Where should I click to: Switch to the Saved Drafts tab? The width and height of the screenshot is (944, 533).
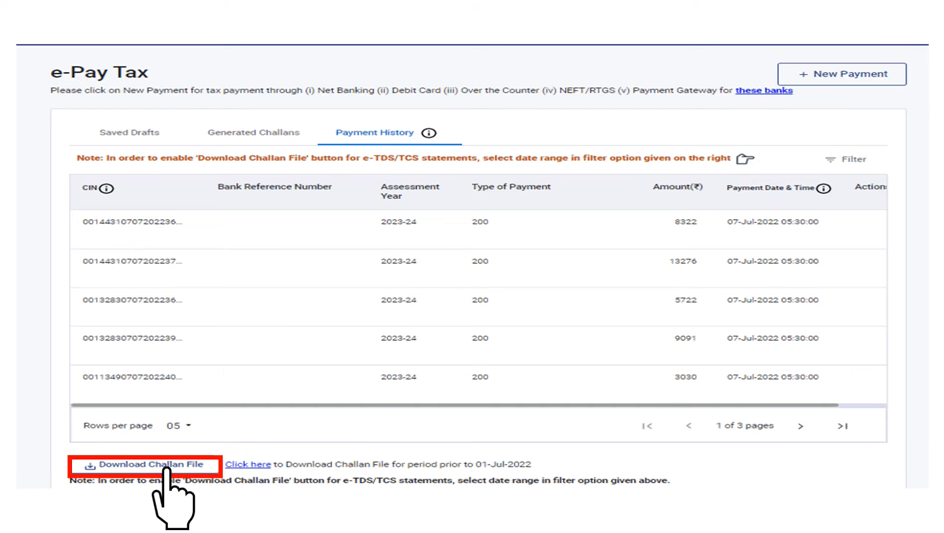coord(129,133)
